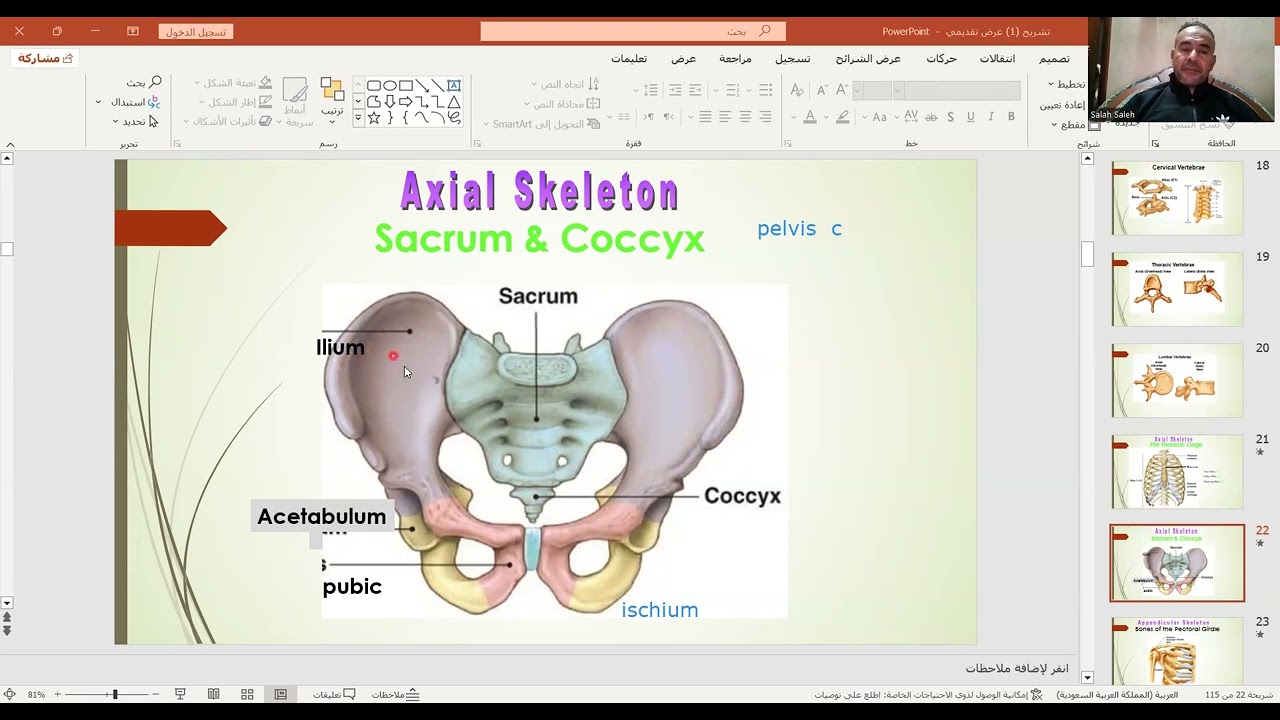The image size is (1280, 720).
Task: Click the Bold formatting button
Action: (x=1011, y=117)
